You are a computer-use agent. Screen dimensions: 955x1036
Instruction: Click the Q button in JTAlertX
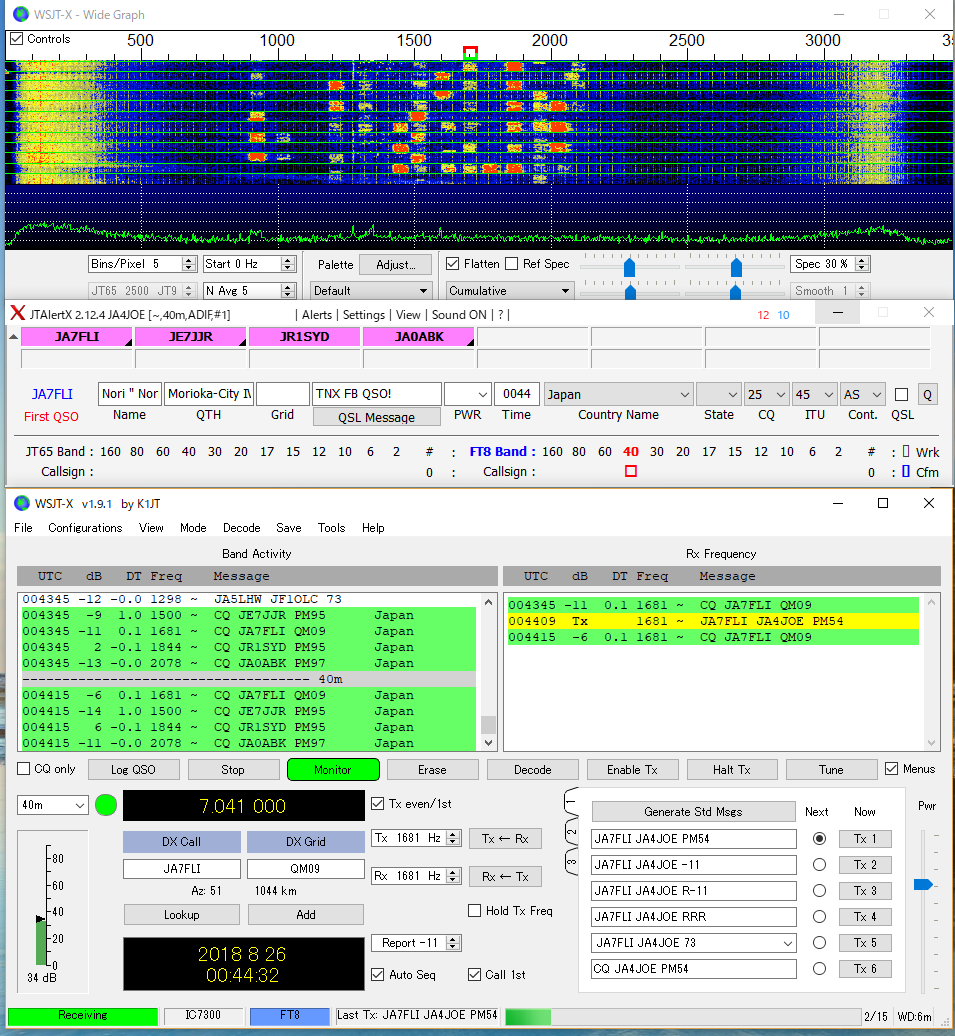[x=927, y=394]
